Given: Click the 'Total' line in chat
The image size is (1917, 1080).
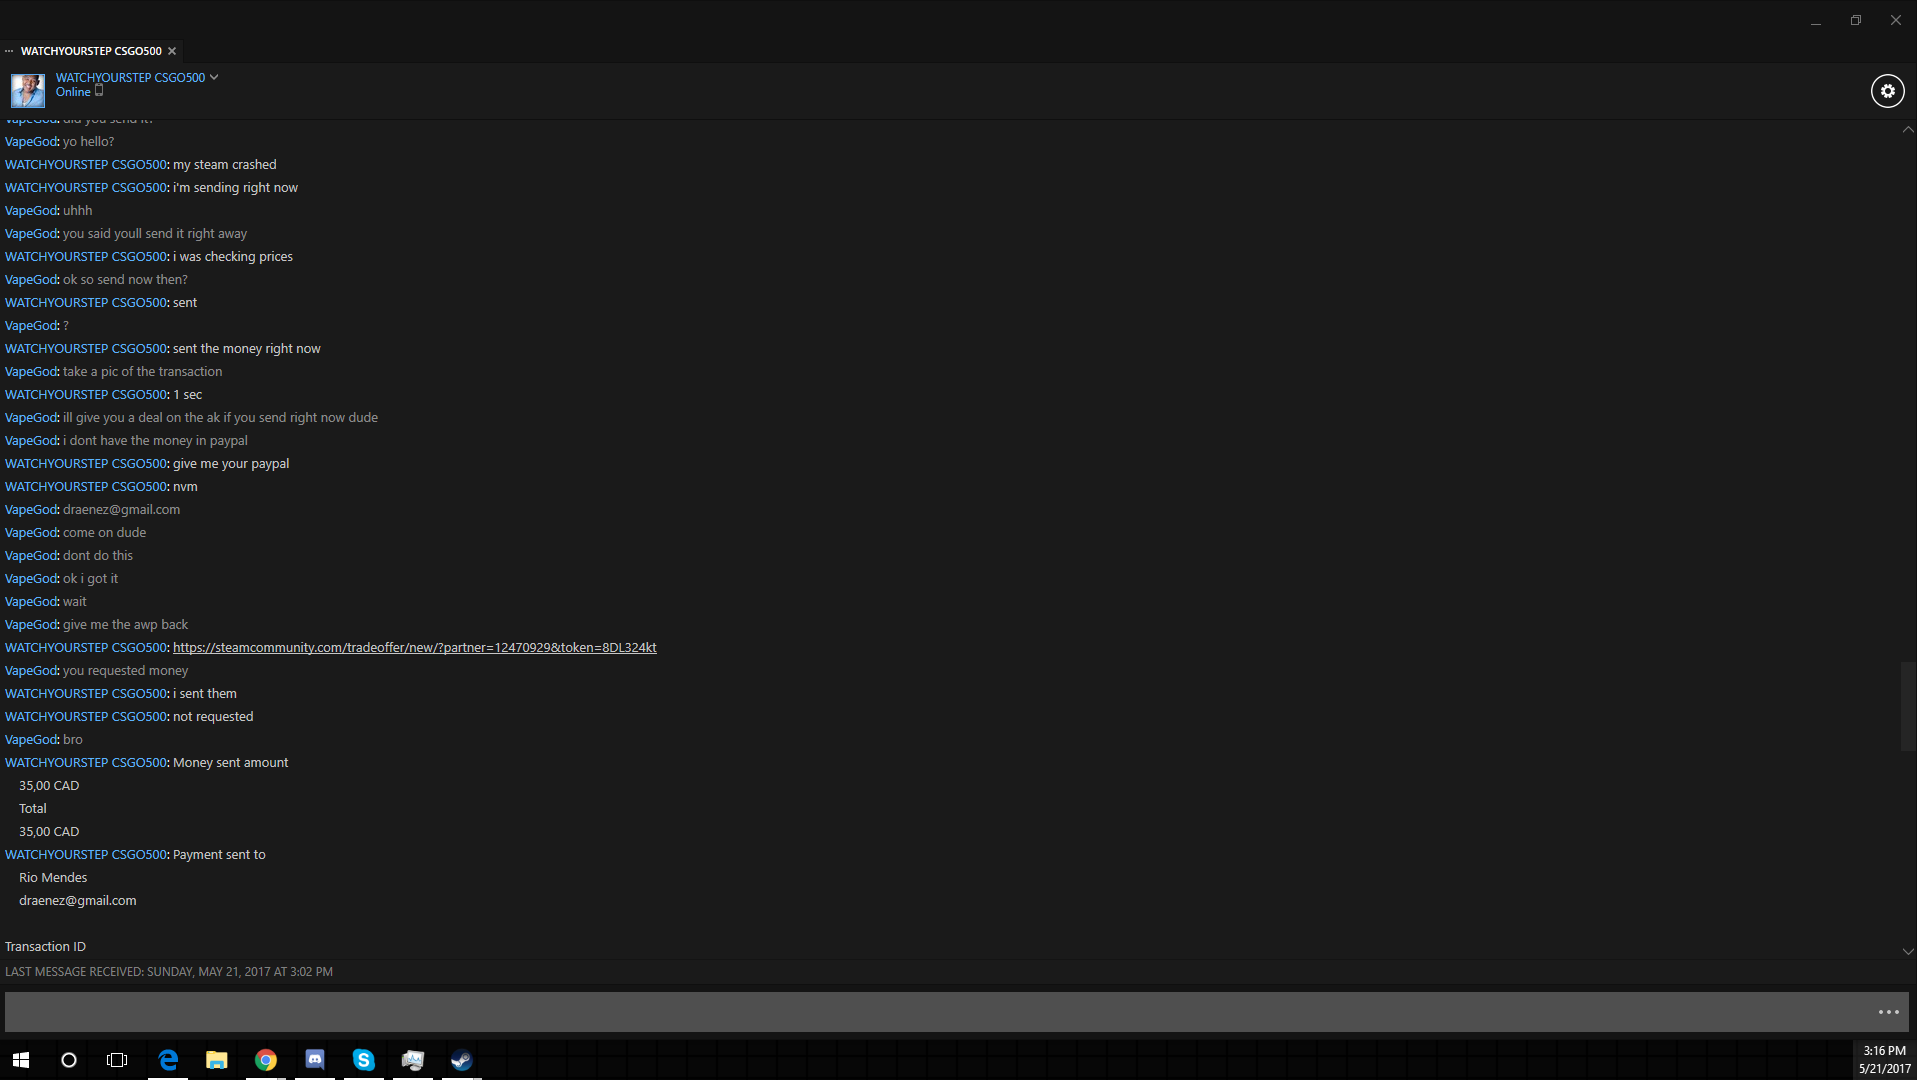Looking at the screenshot, I should [33, 809].
